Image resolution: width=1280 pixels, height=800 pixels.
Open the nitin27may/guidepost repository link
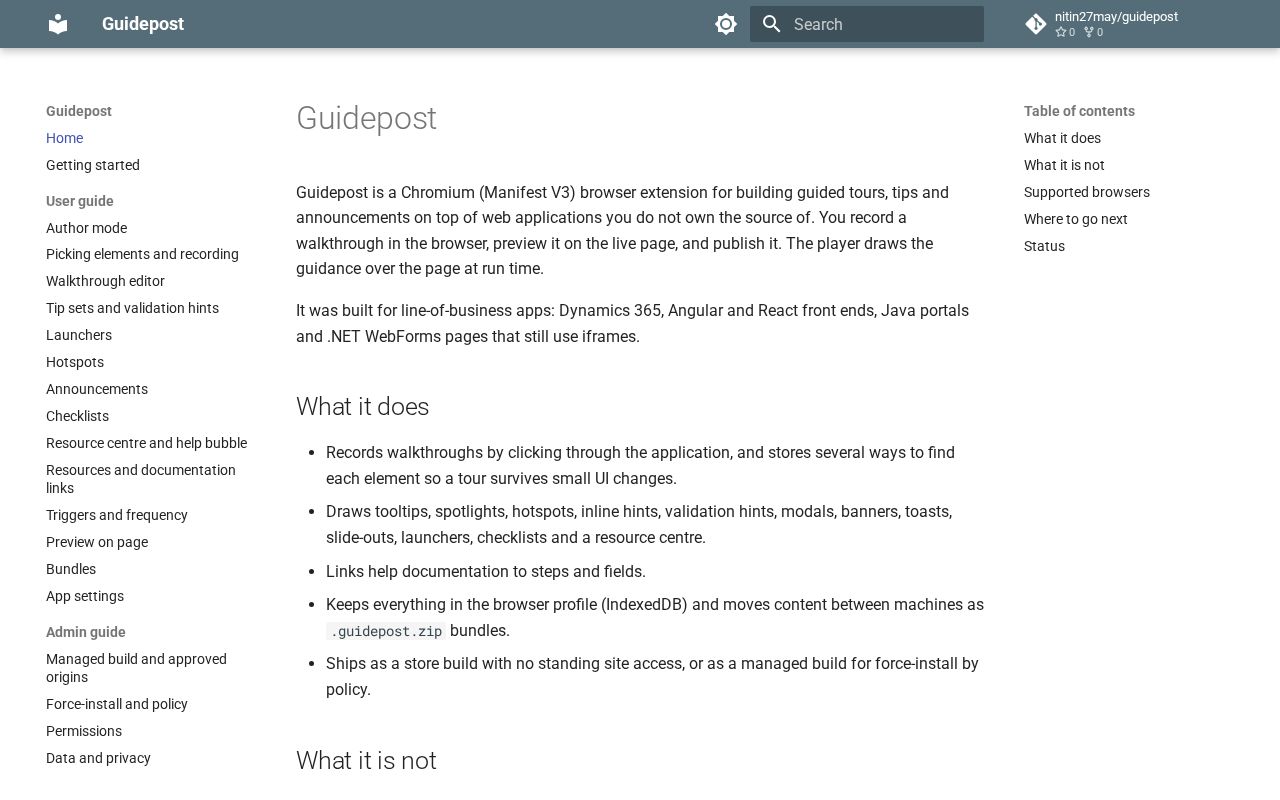click(x=1115, y=24)
